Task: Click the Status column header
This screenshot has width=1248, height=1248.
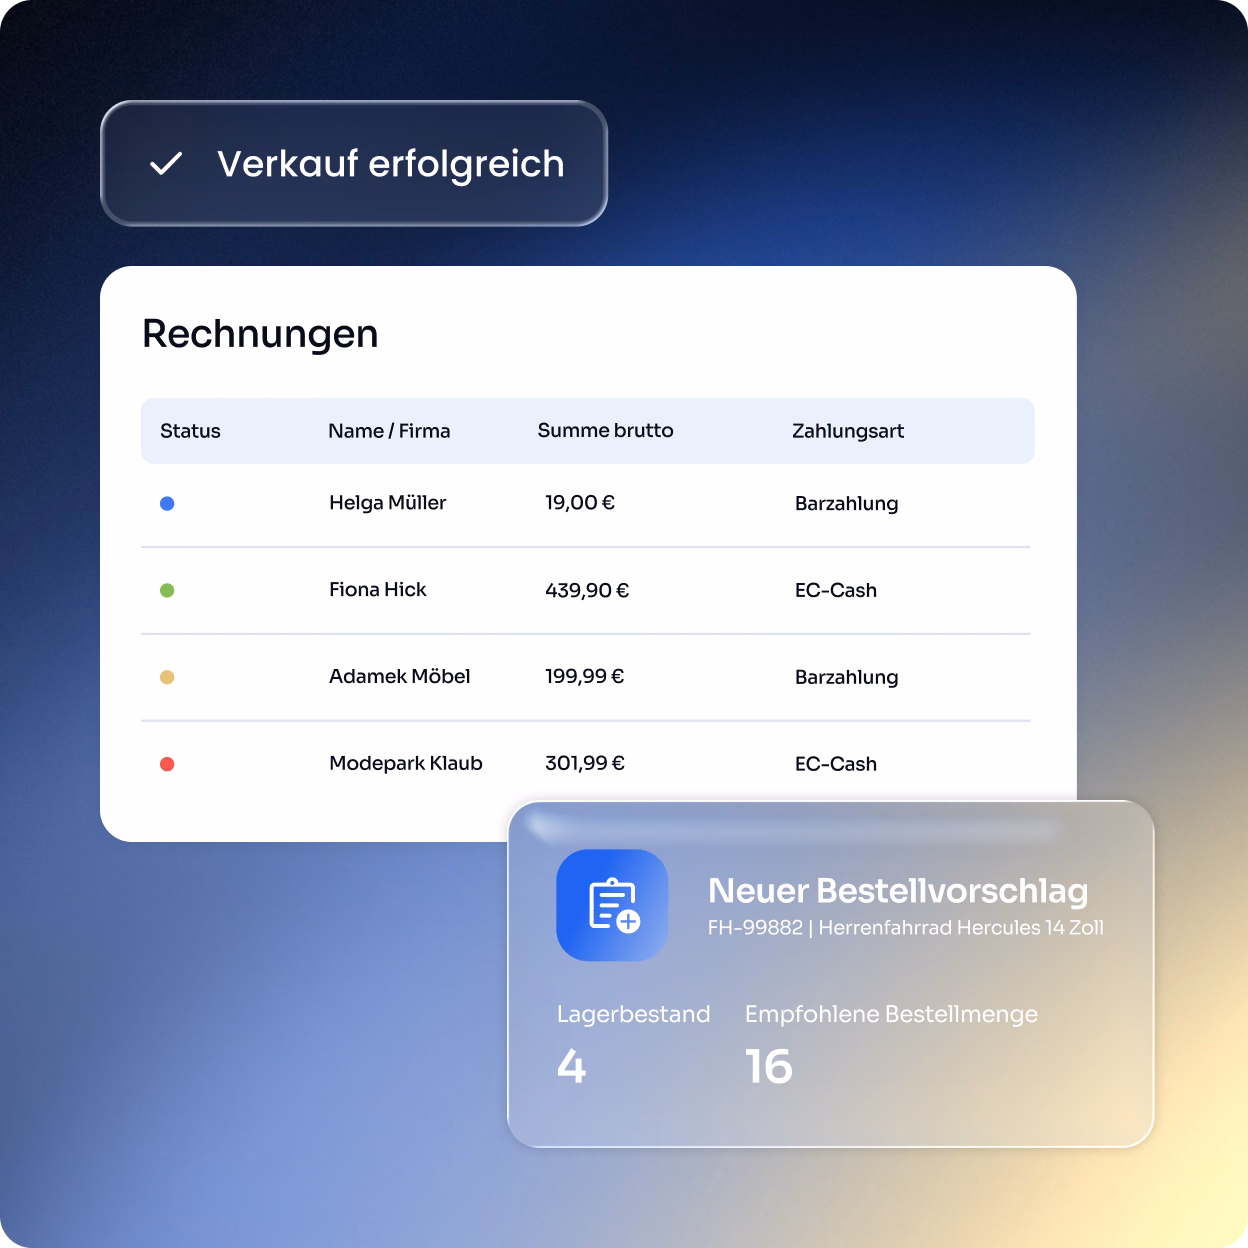Action: coord(190,431)
